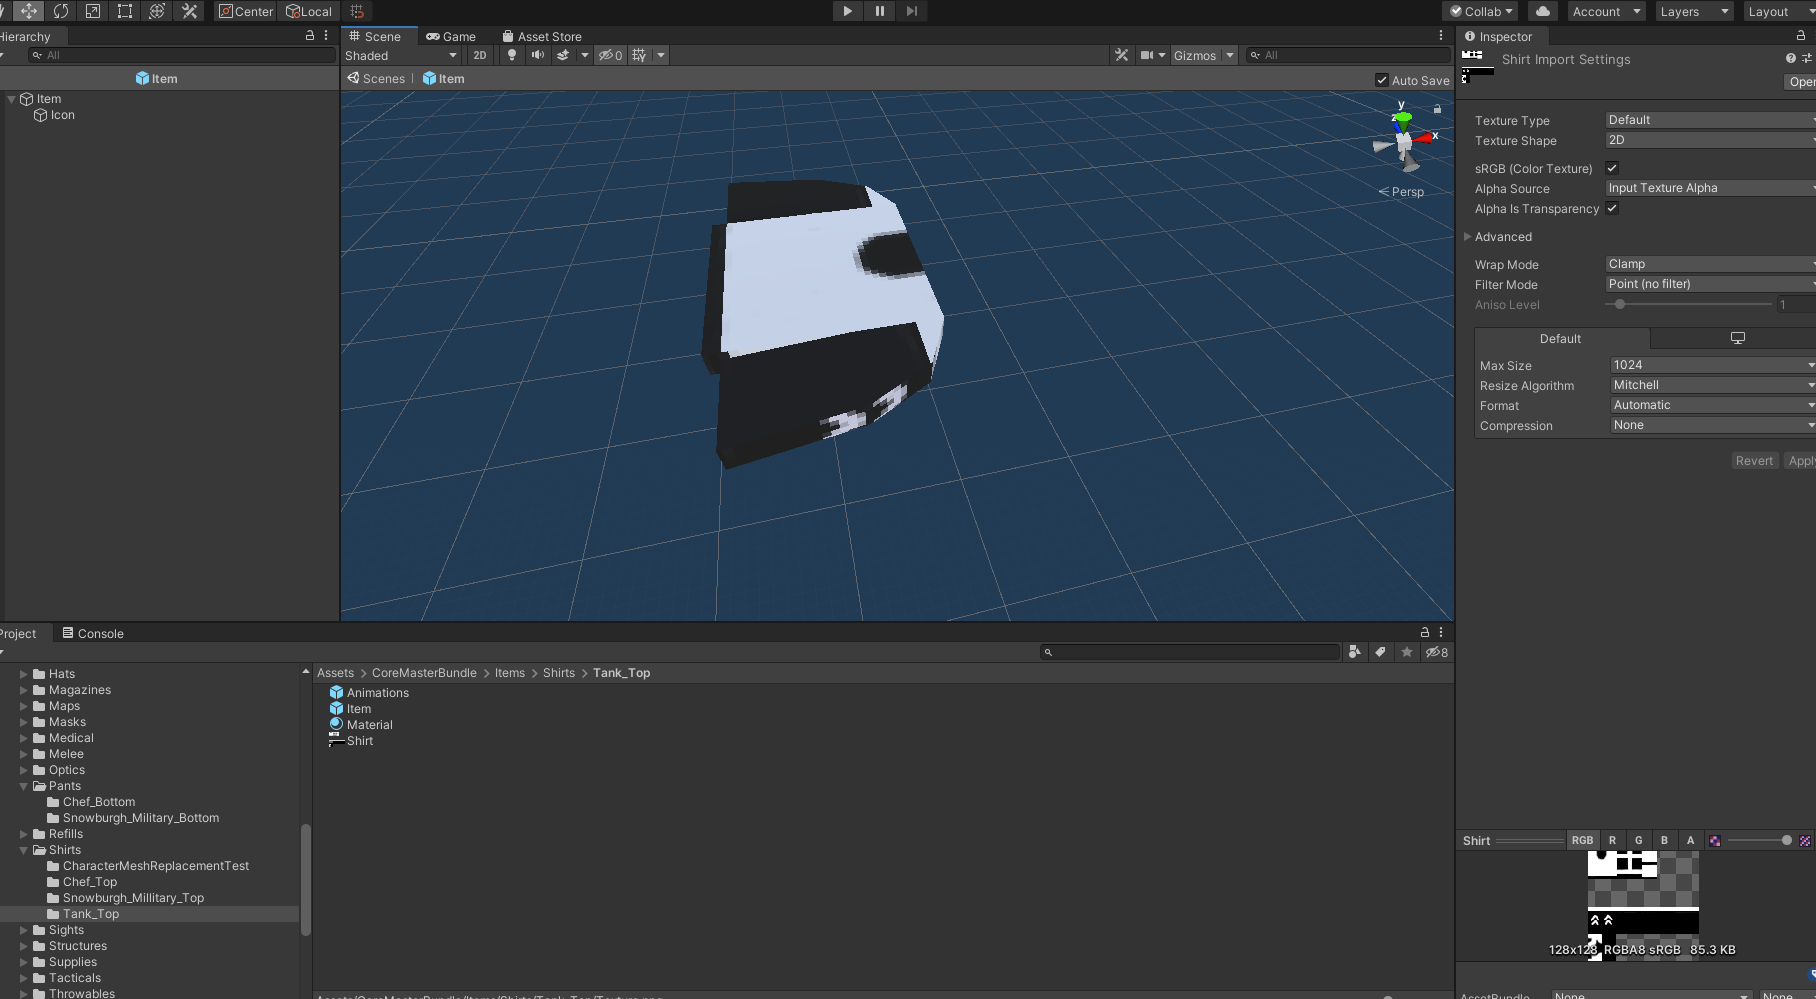This screenshot has height=999, width=1816.
Task: Click the Items breadcrumb in Project path
Action: tap(510, 673)
